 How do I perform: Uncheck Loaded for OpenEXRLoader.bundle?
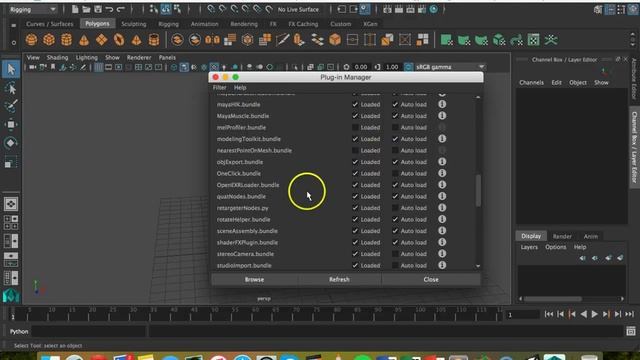(355, 185)
